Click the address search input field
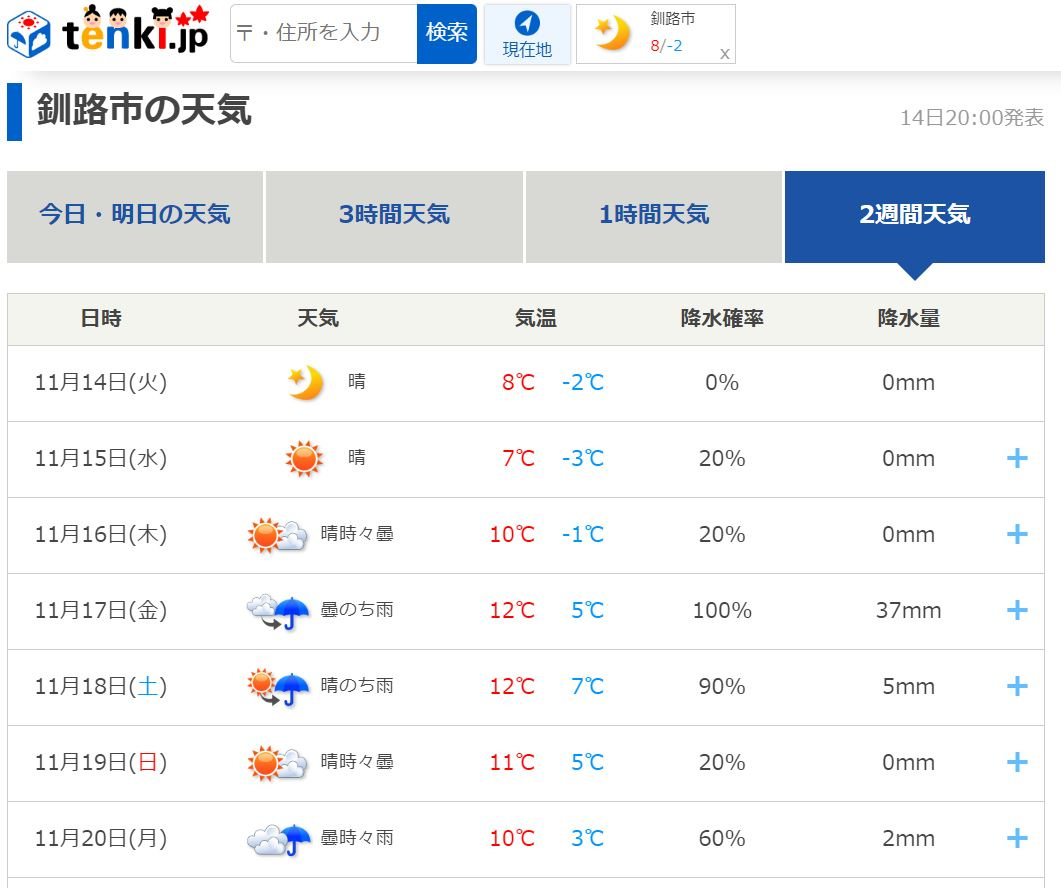 click(324, 33)
